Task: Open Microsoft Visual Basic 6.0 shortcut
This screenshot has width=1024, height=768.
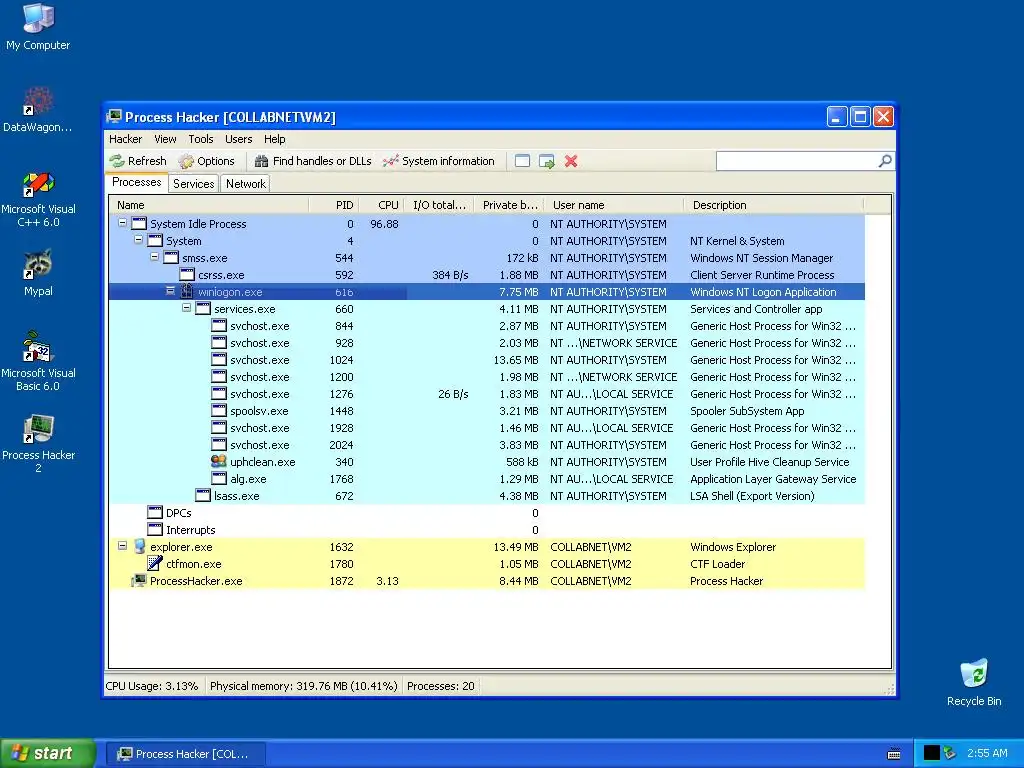Action: [38, 362]
